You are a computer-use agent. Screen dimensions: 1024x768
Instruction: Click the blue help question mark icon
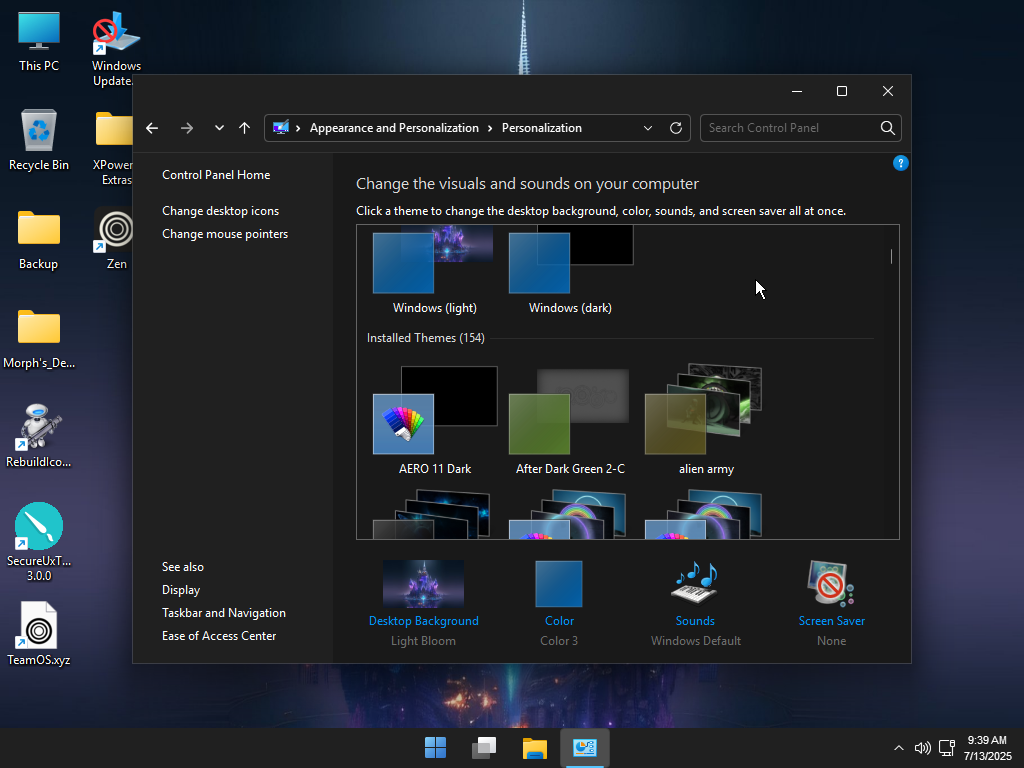901,163
